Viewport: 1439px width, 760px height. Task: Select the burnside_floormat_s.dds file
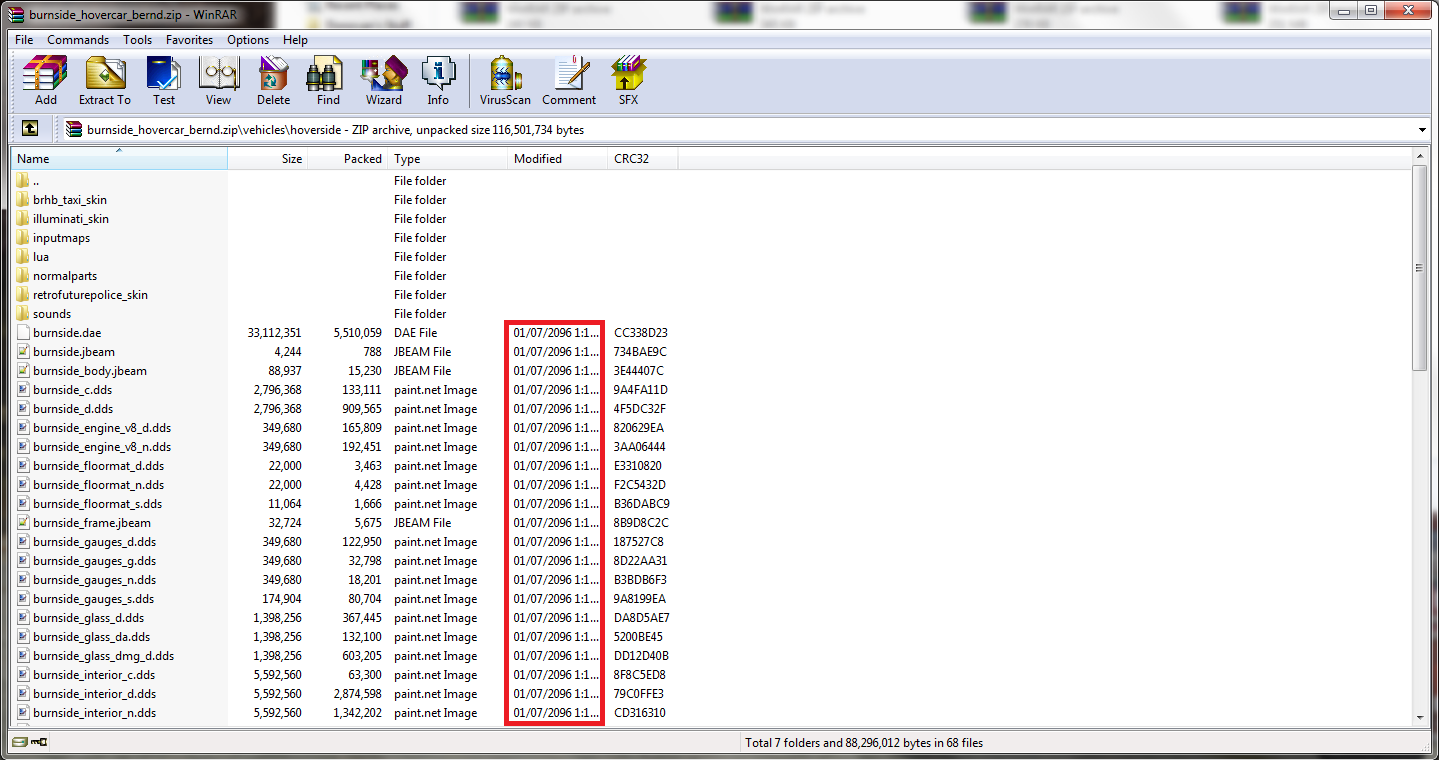[x=97, y=504]
